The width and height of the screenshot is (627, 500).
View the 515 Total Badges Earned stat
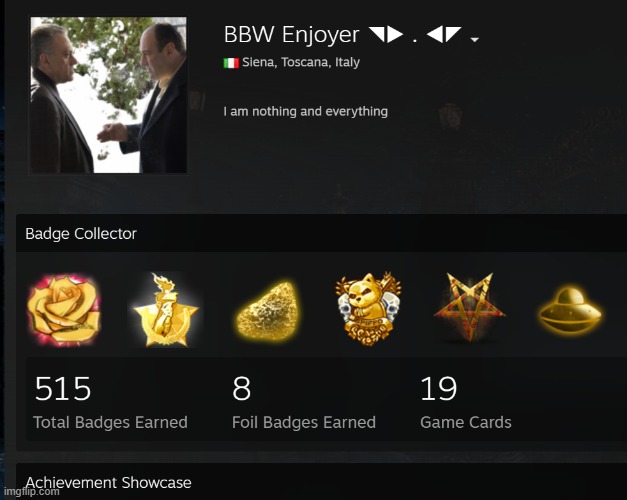point(110,402)
